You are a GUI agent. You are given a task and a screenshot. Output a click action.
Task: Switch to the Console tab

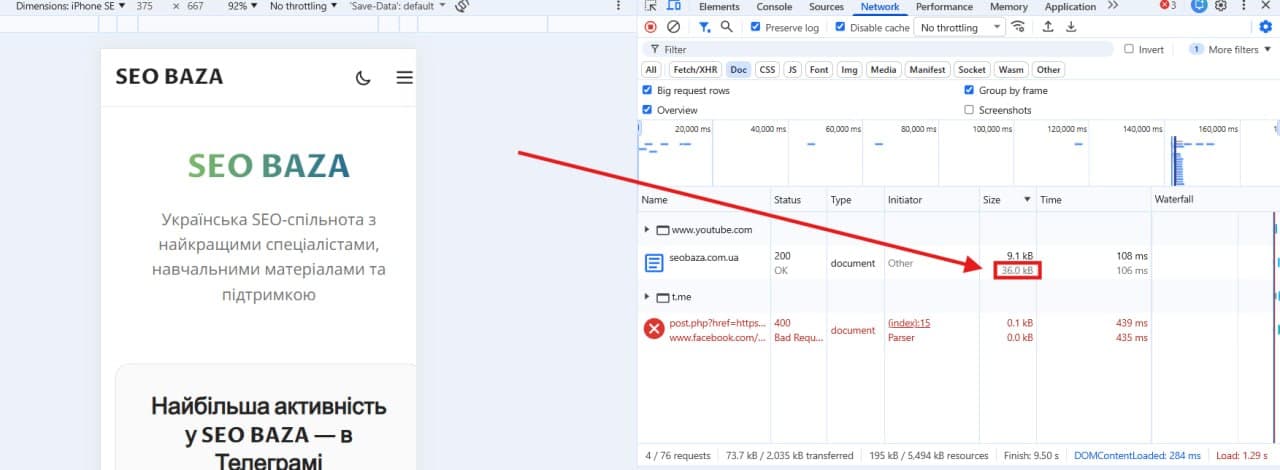774,6
